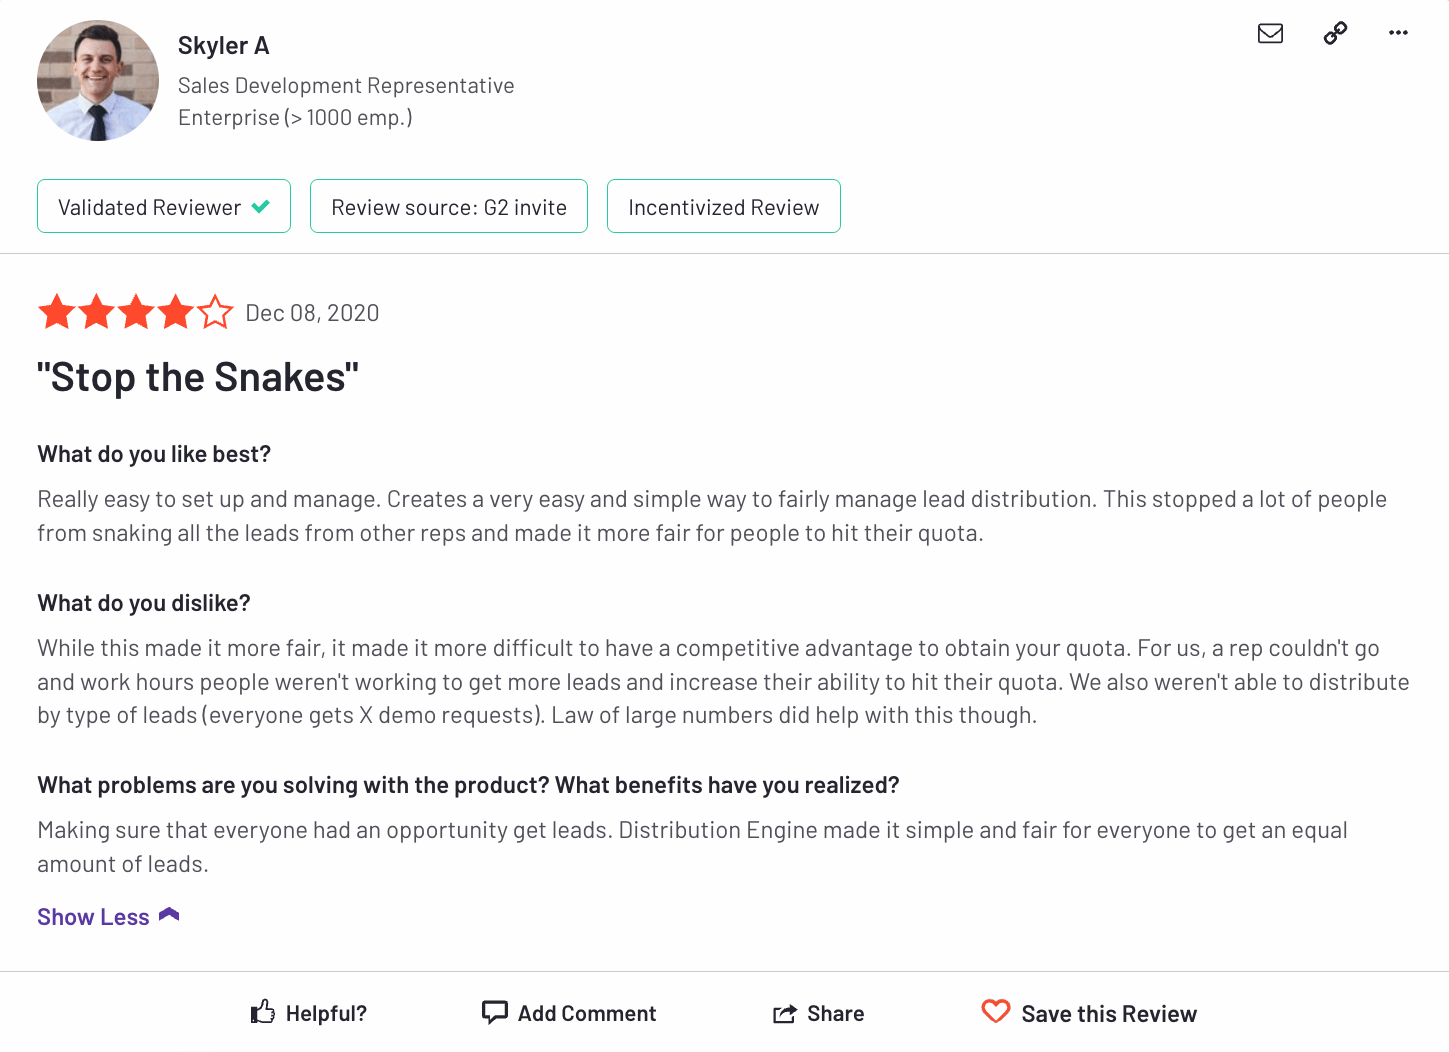Click the Review source: G2 invite badge
The height and width of the screenshot is (1052, 1449).
click(449, 207)
